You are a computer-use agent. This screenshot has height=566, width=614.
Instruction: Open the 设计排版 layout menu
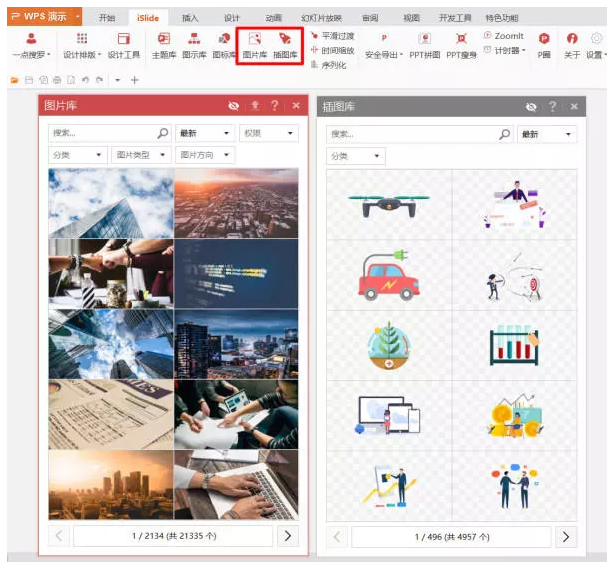82,45
